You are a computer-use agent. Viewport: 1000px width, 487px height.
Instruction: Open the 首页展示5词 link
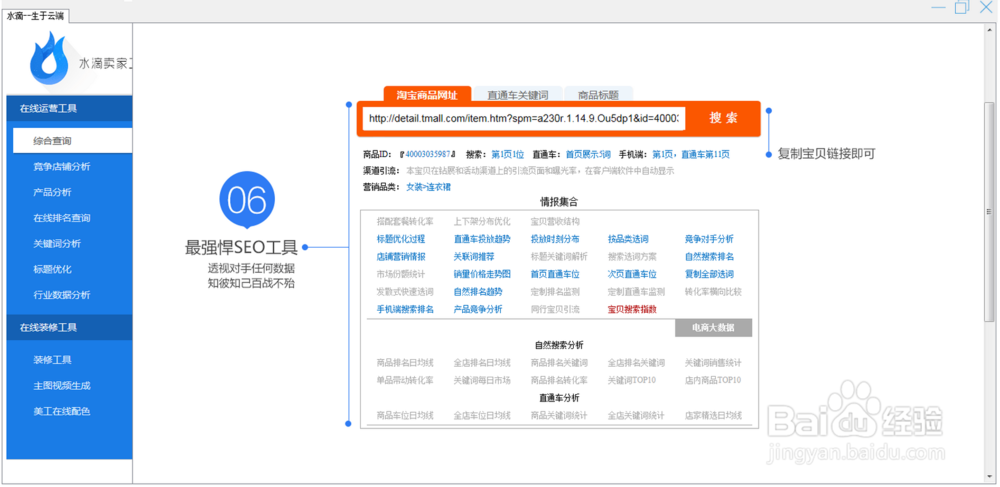588,154
